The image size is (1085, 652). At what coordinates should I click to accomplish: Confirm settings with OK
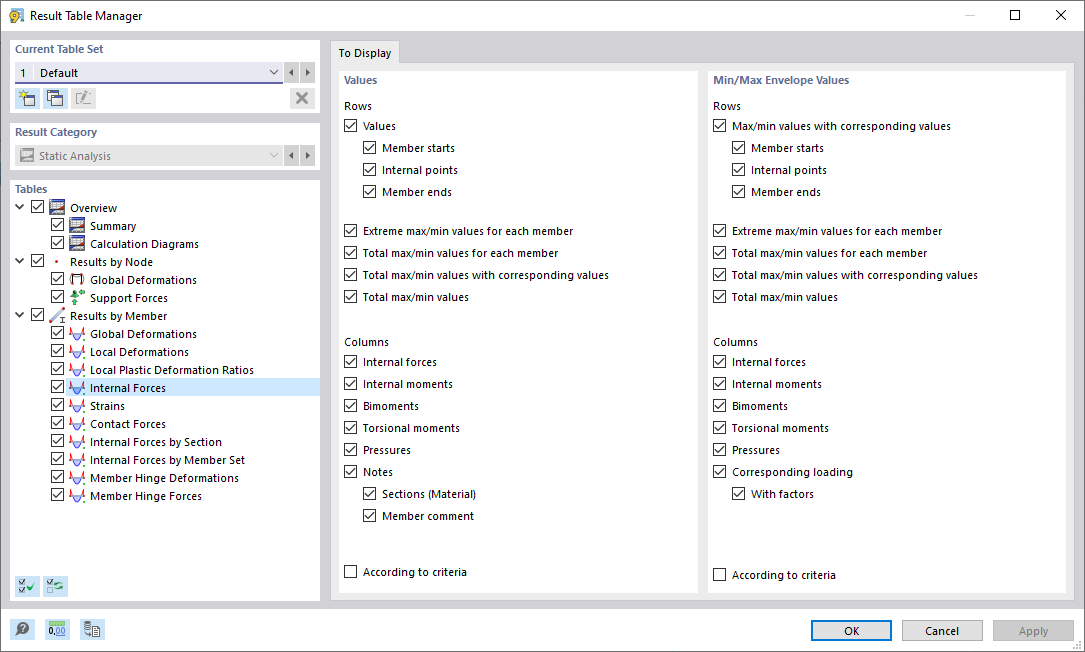[851, 630]
